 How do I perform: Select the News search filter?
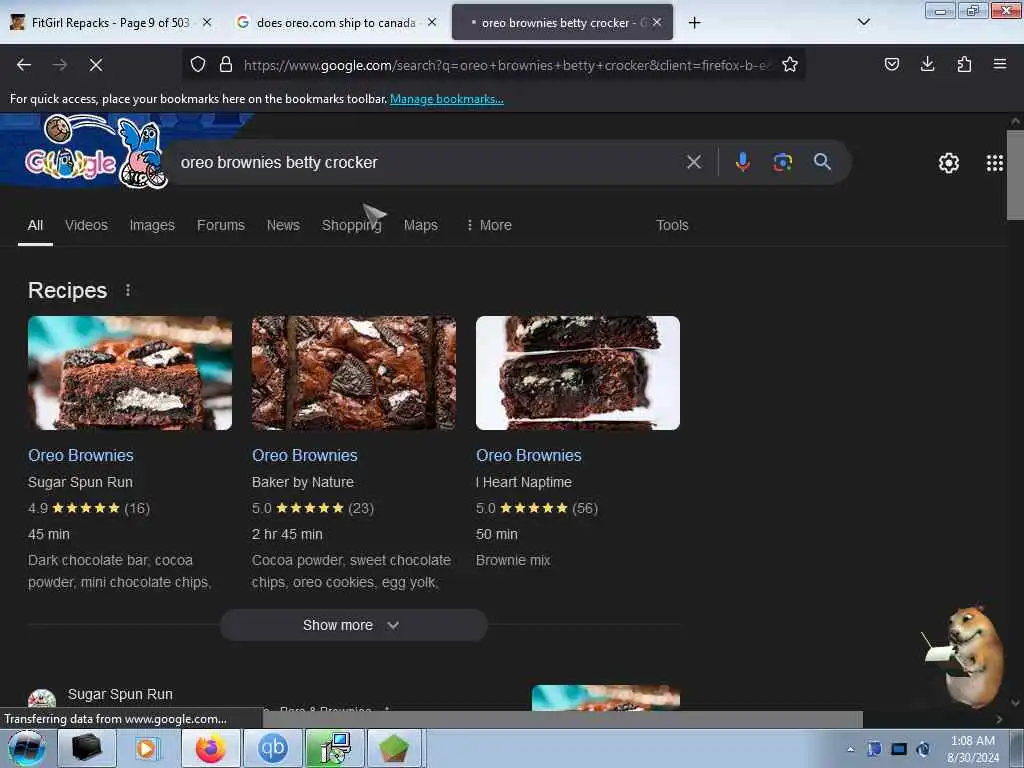pos(283,225)
